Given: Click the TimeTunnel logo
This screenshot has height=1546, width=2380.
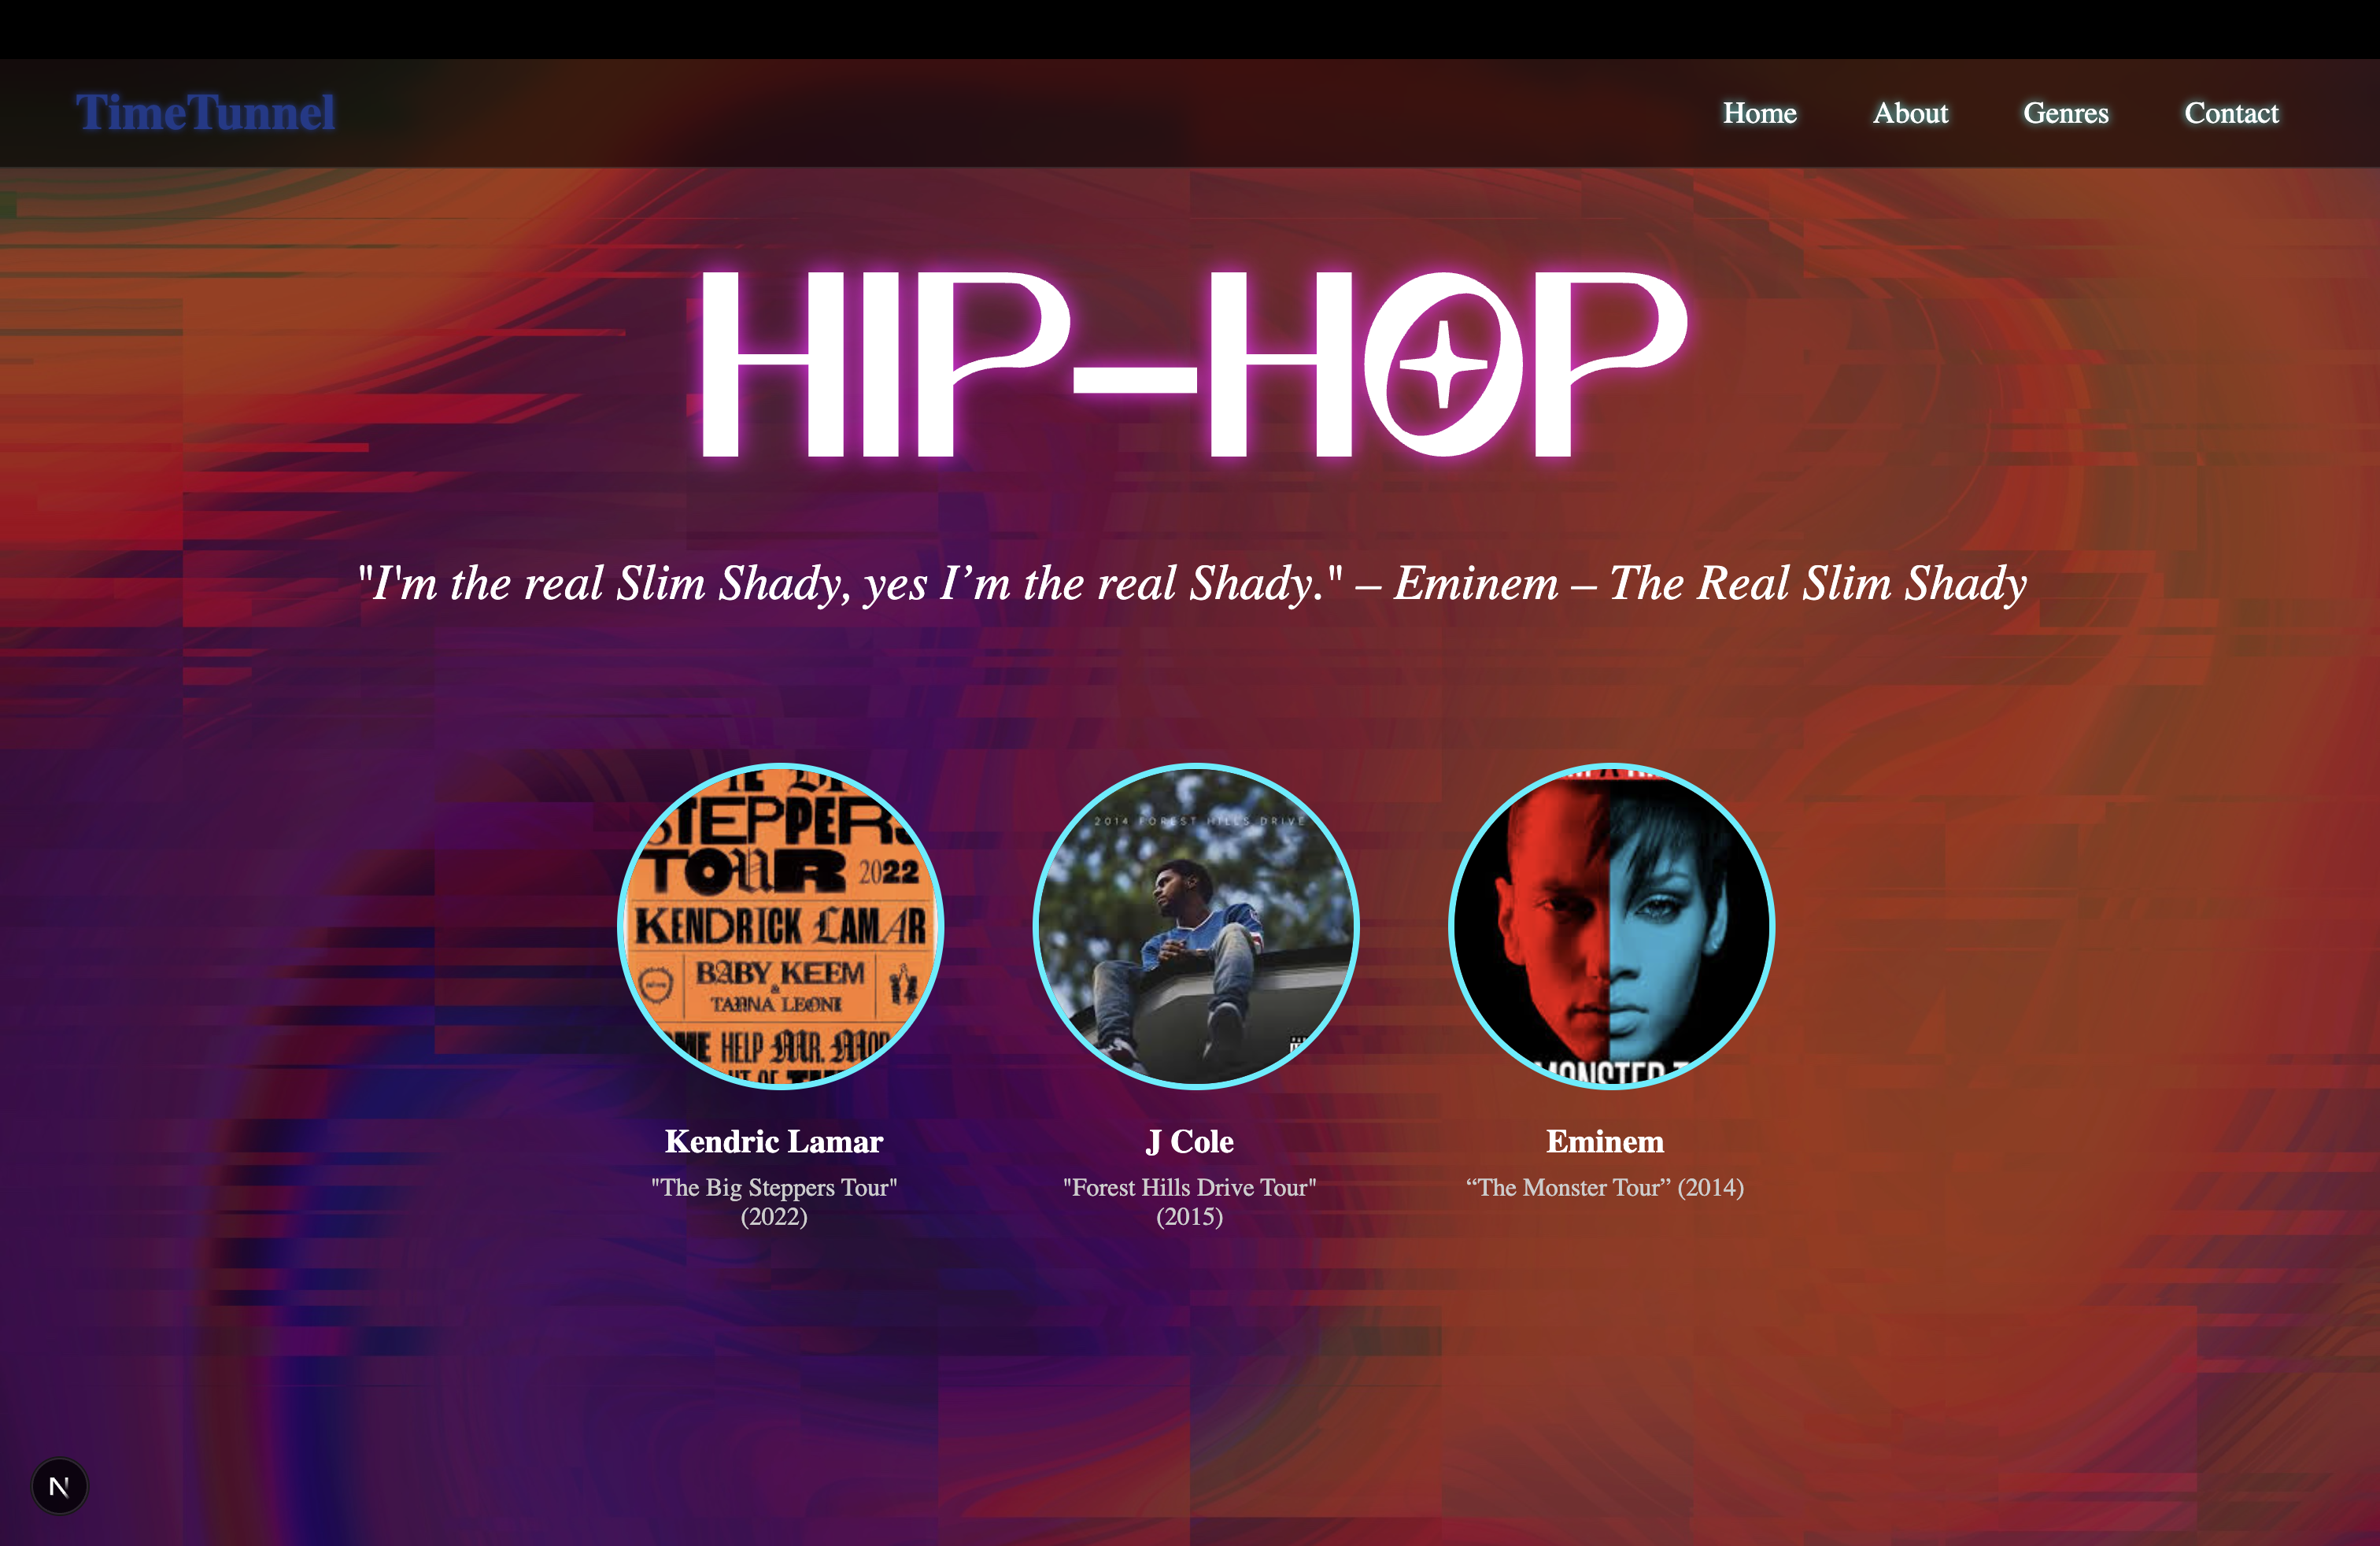Looking at the screenshot, I should coord(205,112).
